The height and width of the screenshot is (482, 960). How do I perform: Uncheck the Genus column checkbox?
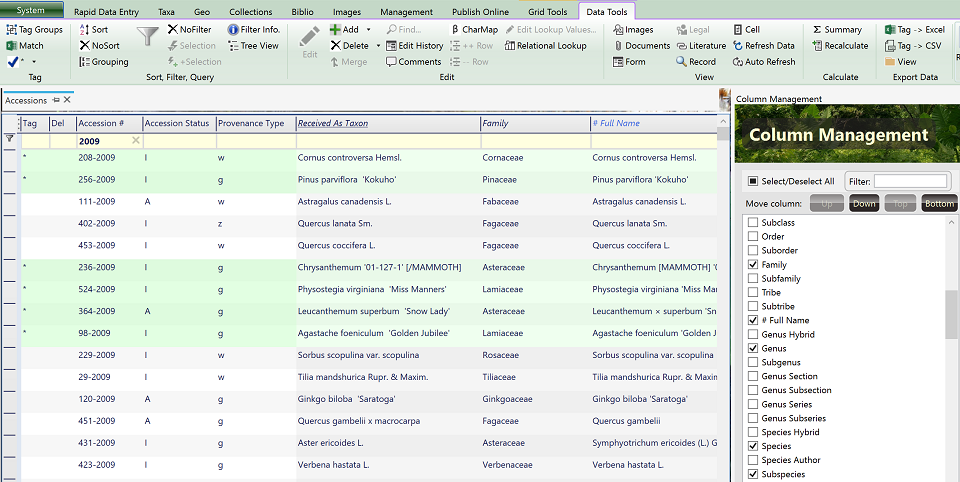(753, 348)
